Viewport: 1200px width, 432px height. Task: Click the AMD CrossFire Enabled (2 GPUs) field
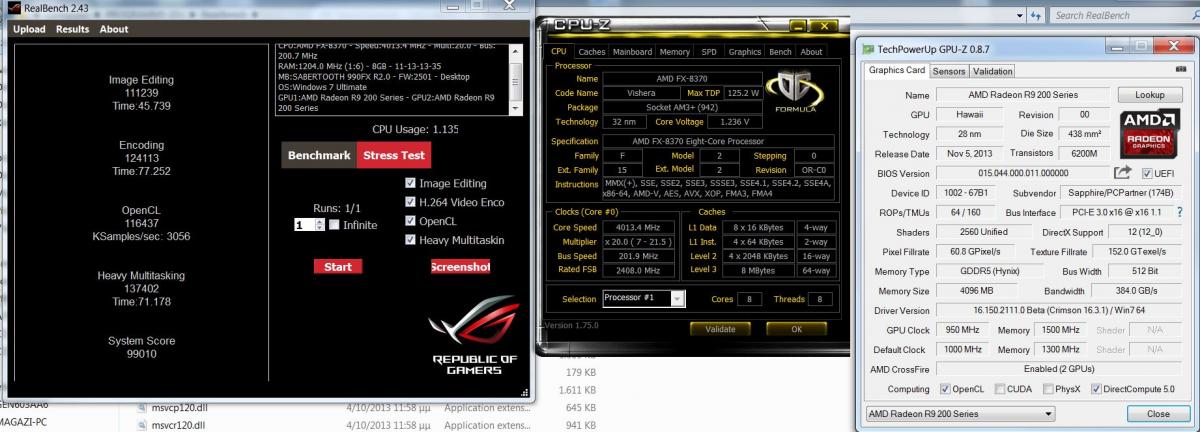1057,369
